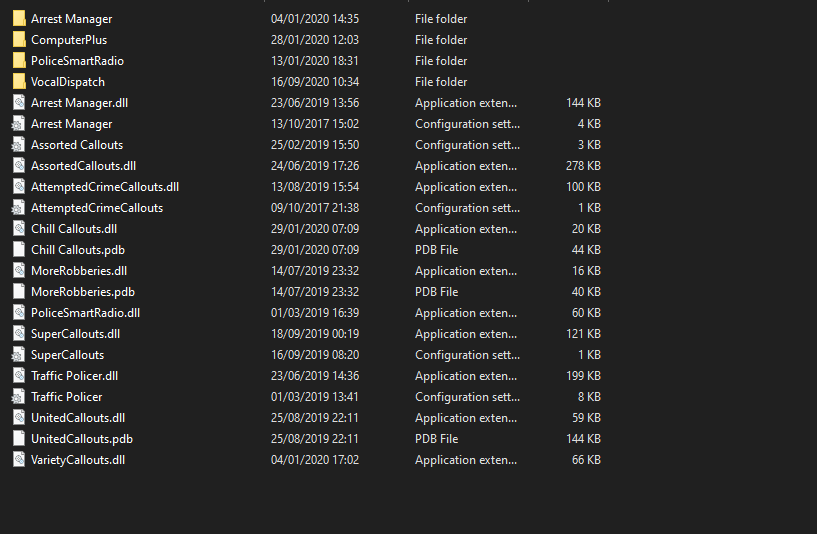Click the MoreRobberies.dll file name
The image size is (817, 534).
click(79, 271)
